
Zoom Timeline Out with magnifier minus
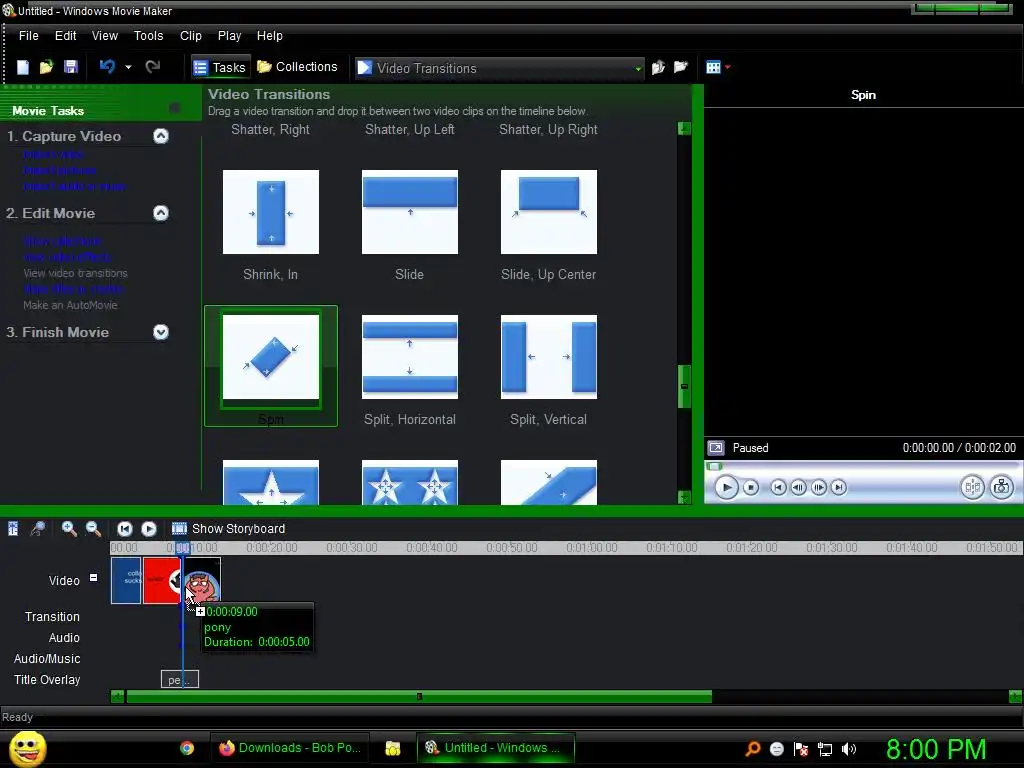click(x=93, y=528)
